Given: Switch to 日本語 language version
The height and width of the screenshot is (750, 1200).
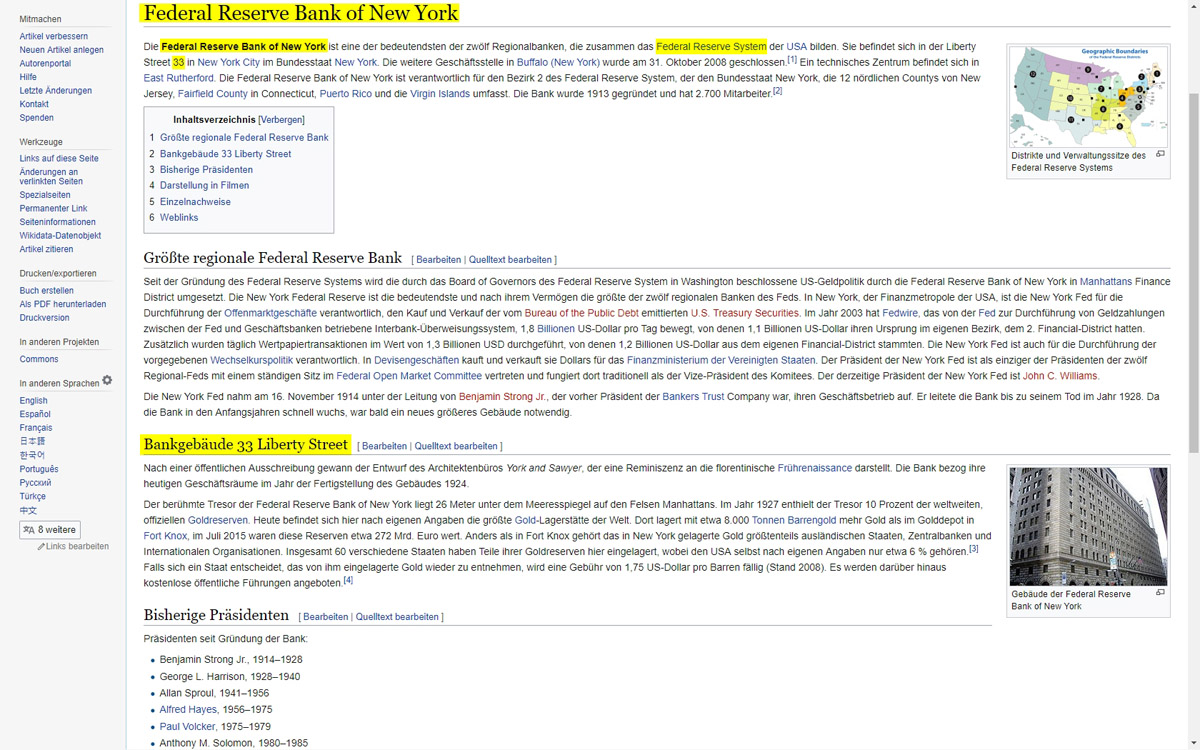Looking at the screenshot, I should pos(32,441).
